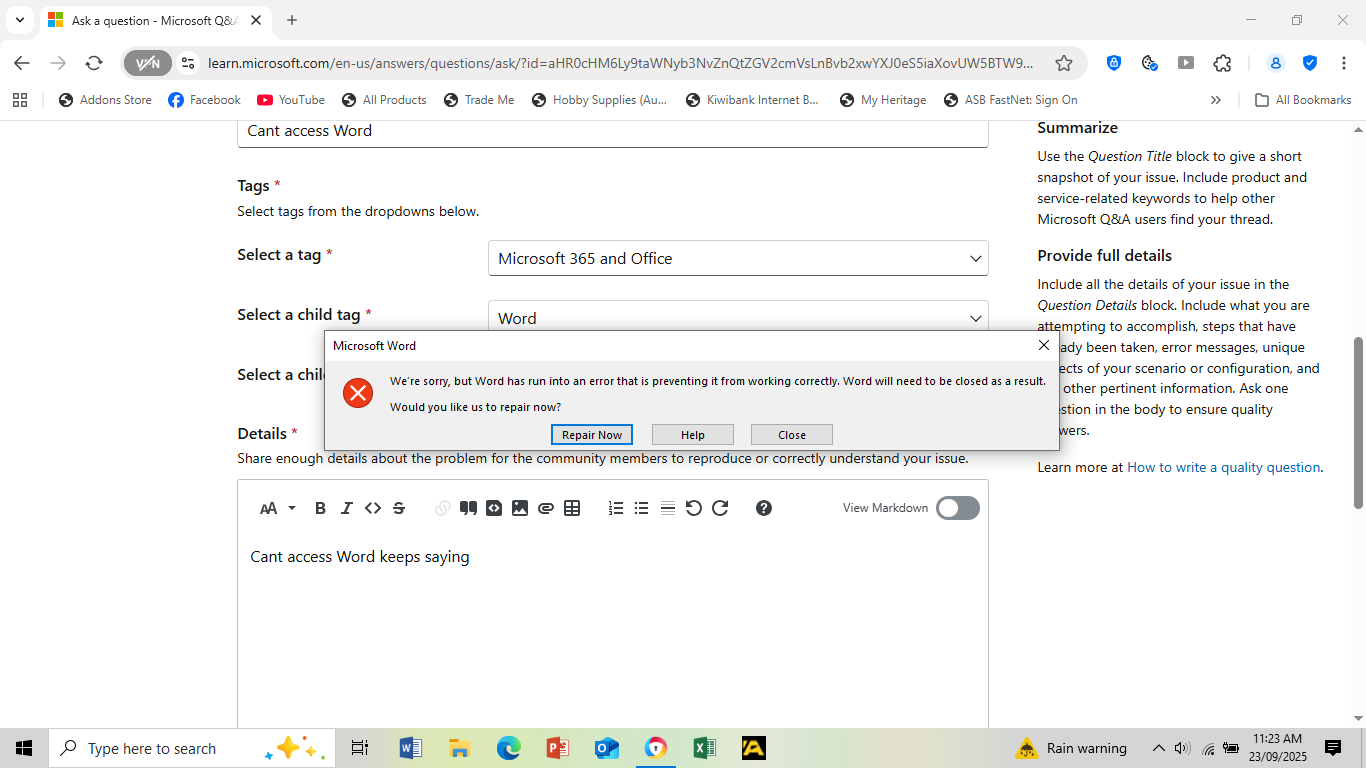Toggle the View Markdown switch

tap(958, 508)
